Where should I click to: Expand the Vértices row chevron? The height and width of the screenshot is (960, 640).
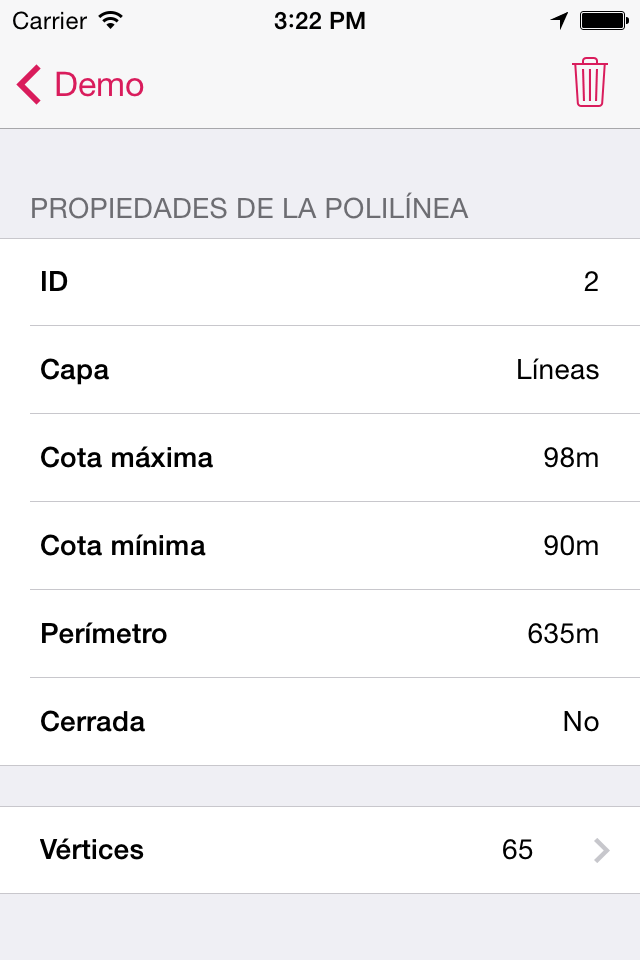tap(601, 850)
